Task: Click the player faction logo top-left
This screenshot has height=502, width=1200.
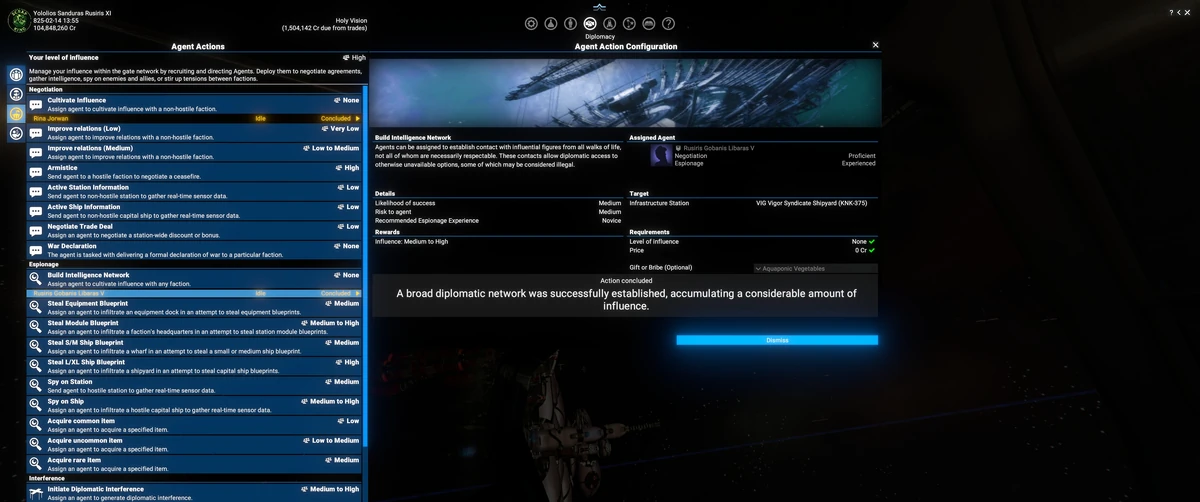Action: pyautogui.click(x=17, y=19)
